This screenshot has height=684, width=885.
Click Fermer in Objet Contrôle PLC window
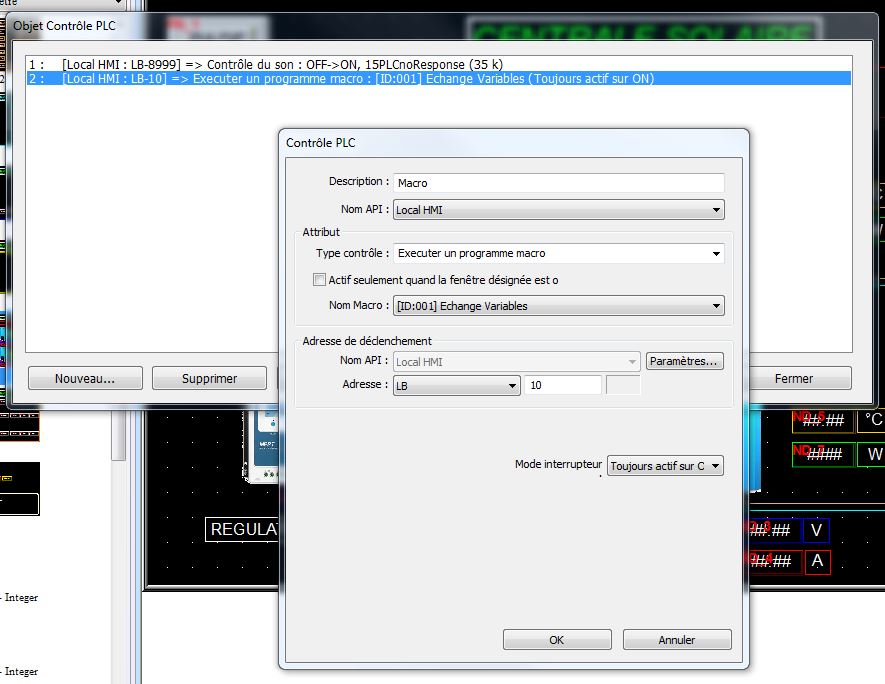(800, 378)
